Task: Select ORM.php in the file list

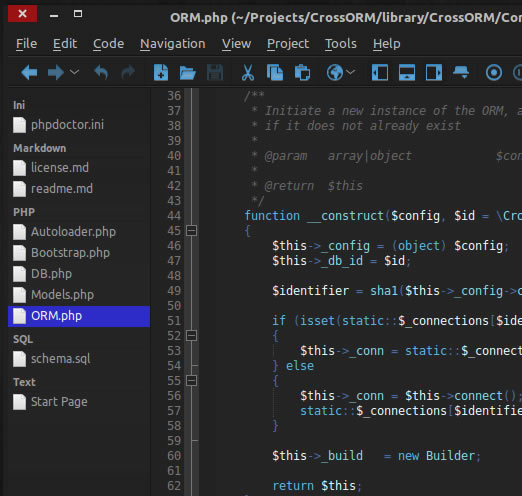Action: 79,316
